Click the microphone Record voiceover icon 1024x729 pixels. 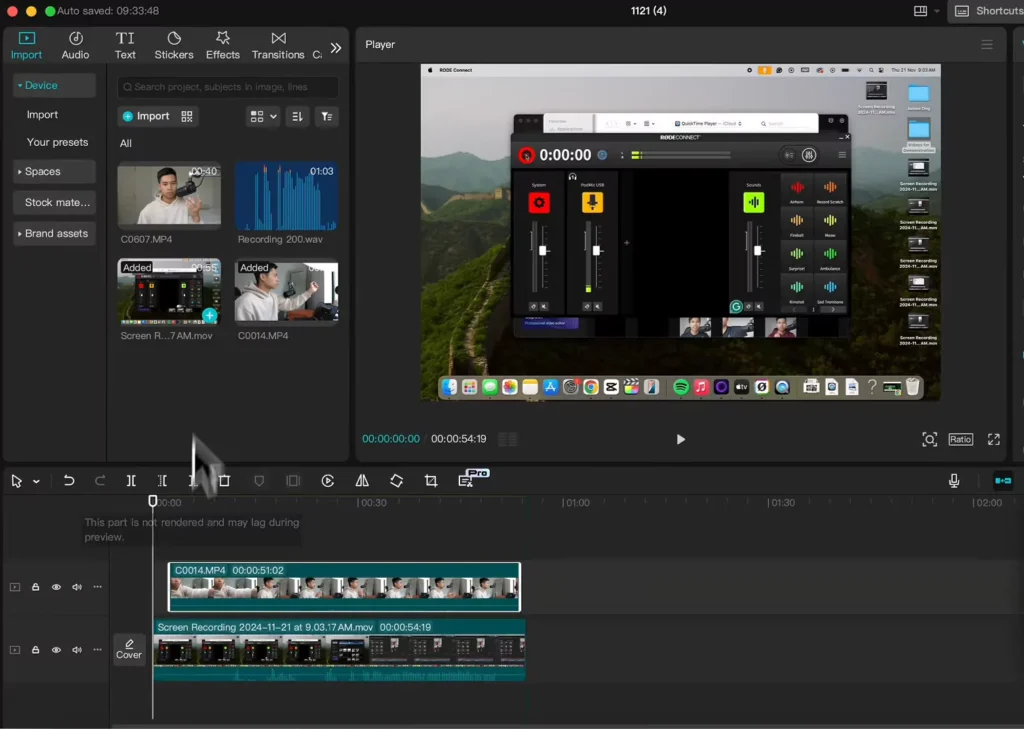click(954, 481)
